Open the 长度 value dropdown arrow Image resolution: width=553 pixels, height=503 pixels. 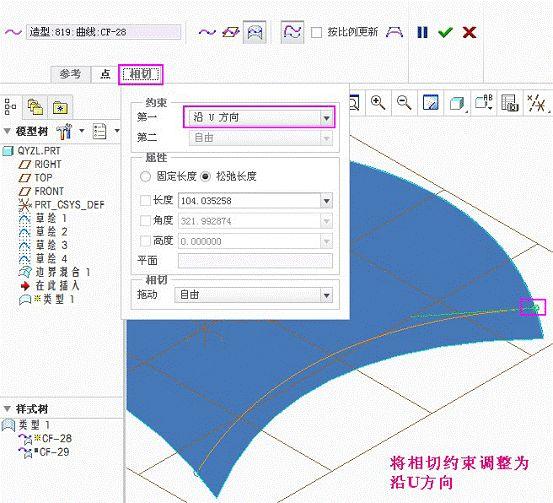tap(326, 201)
